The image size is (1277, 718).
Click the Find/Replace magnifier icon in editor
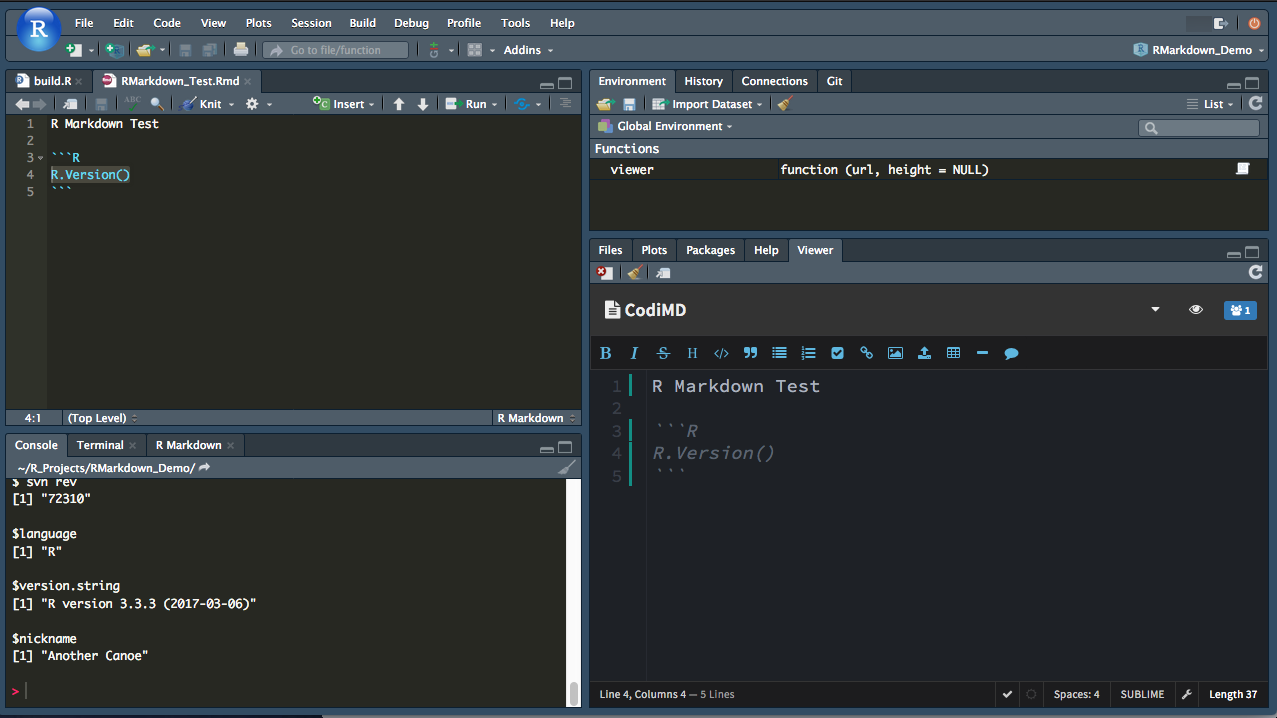coord(157,104)
